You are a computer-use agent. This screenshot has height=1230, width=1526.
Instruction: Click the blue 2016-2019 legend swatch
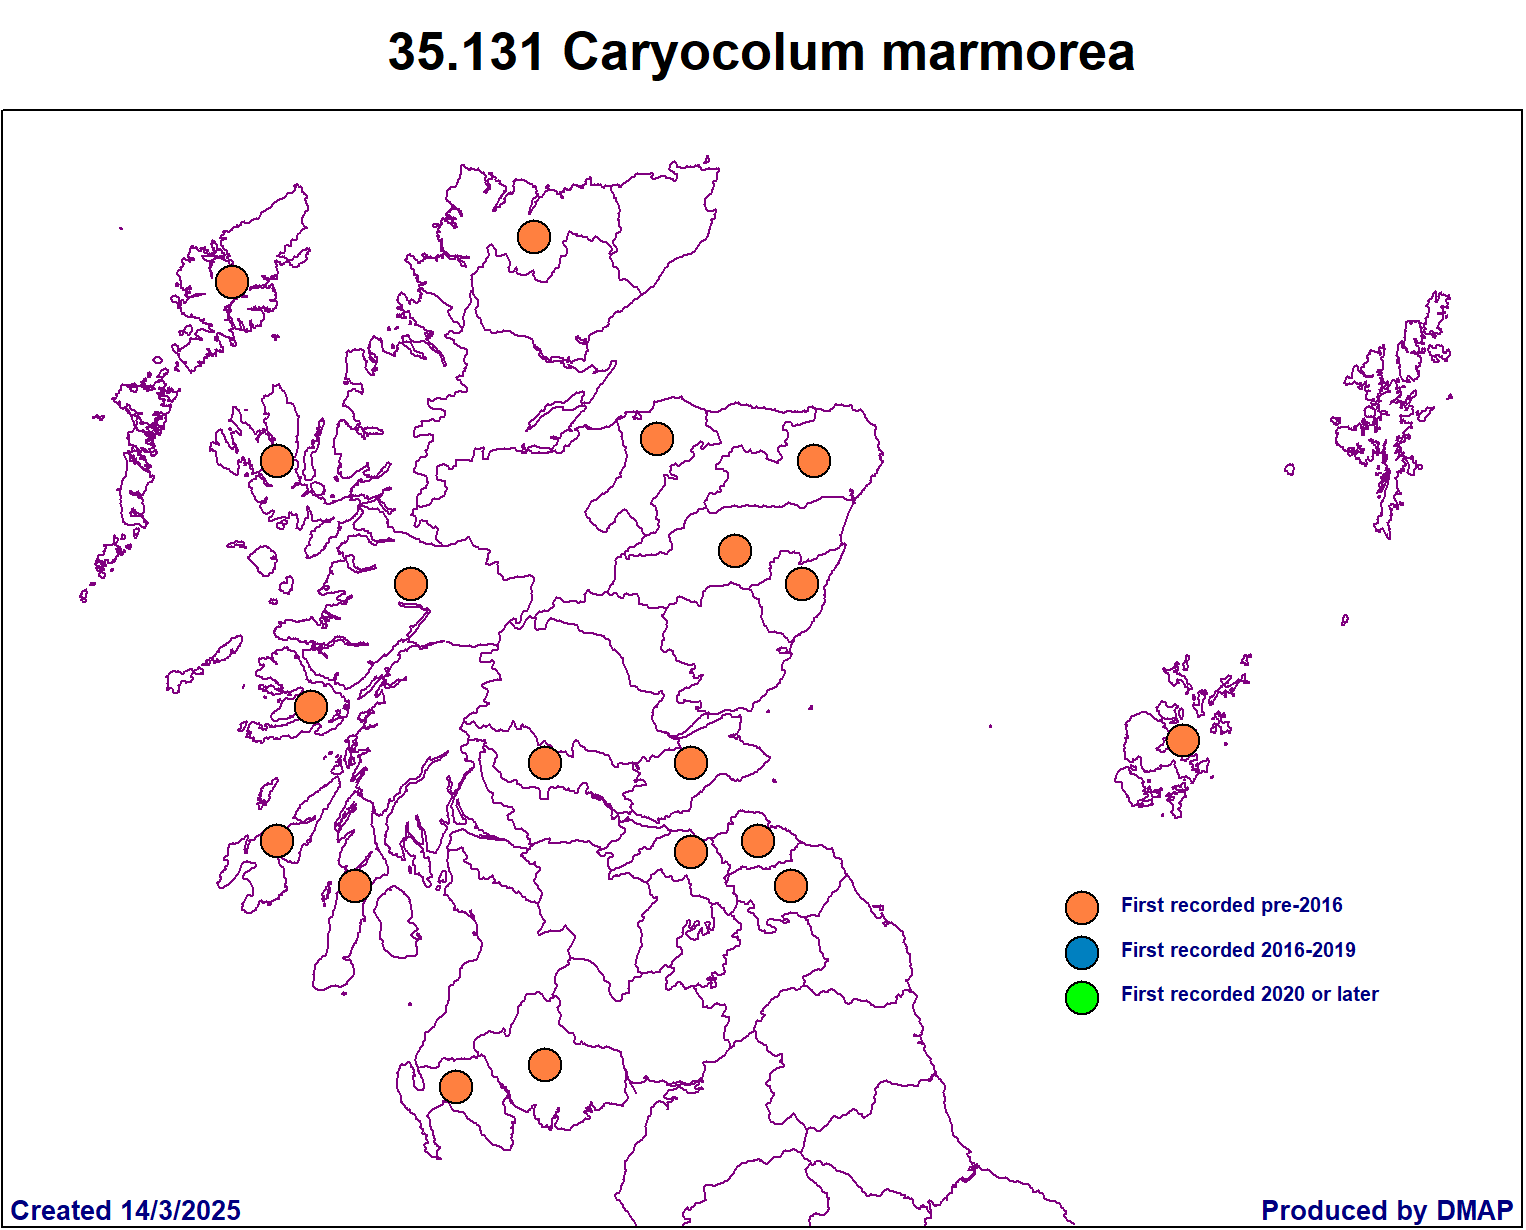(1082, 953)
